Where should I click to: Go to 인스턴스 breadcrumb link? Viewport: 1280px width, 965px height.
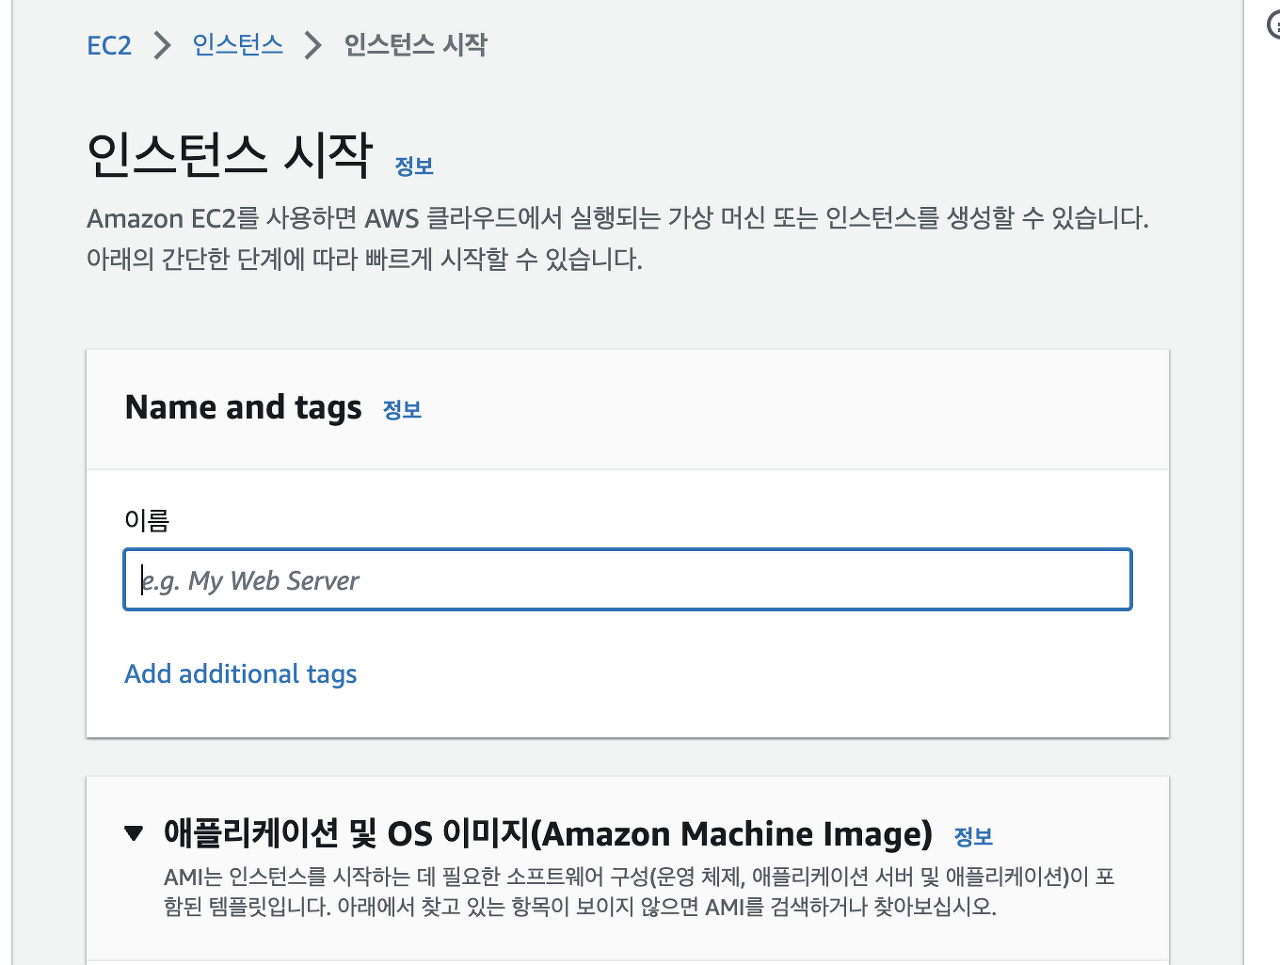click(x=238, y=45)
